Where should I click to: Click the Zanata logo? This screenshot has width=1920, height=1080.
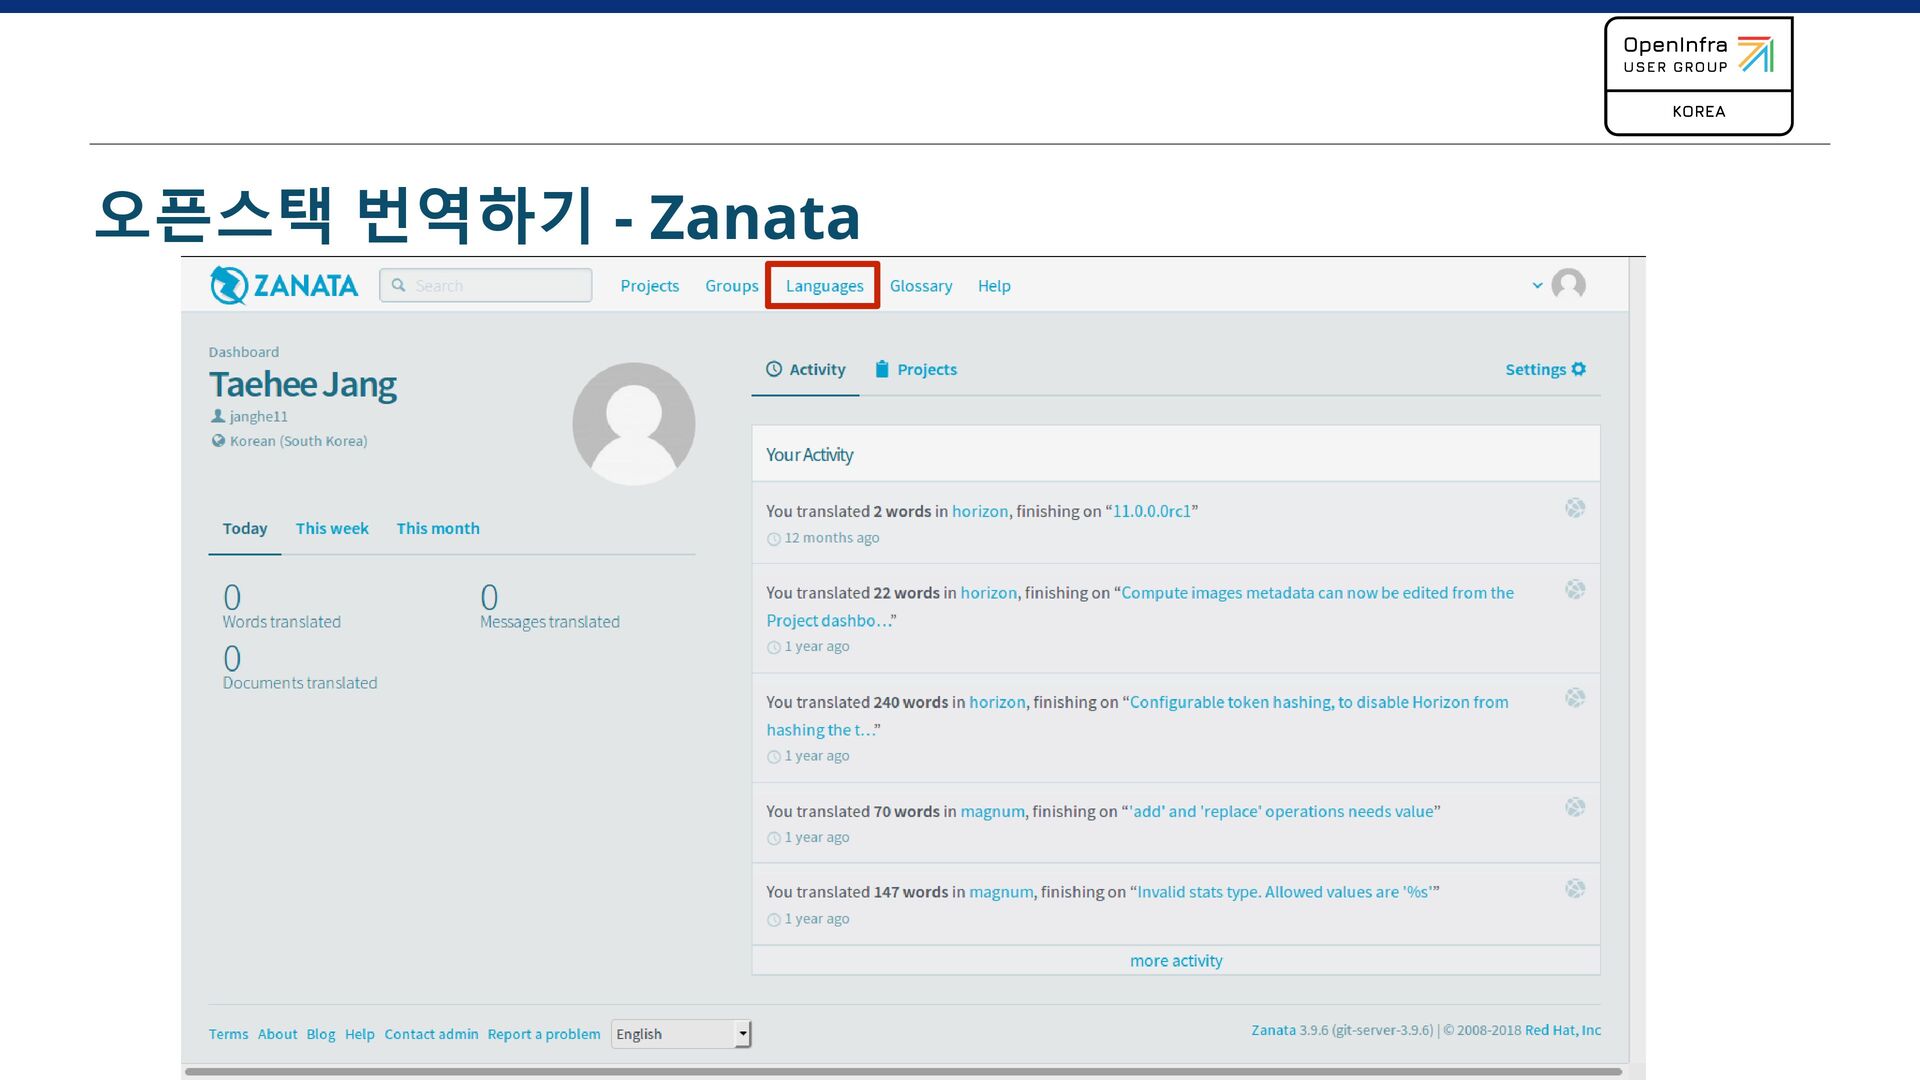284,285
